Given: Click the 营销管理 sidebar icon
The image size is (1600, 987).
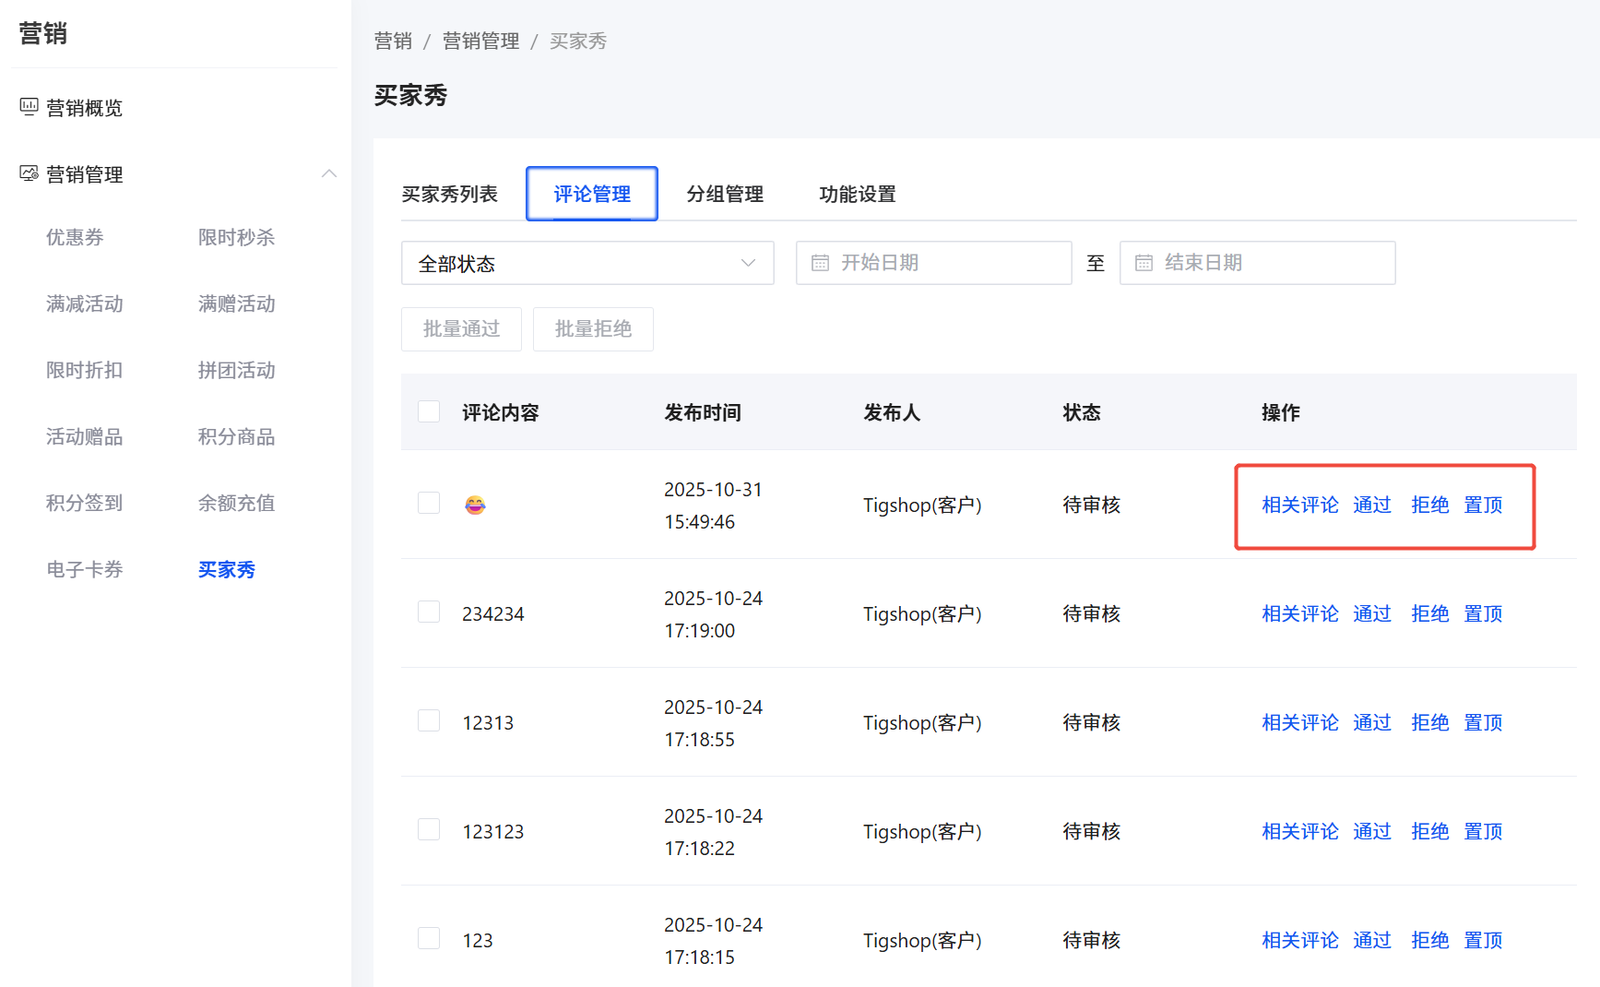Looking at the screenshot, I should tap(29, 174).
